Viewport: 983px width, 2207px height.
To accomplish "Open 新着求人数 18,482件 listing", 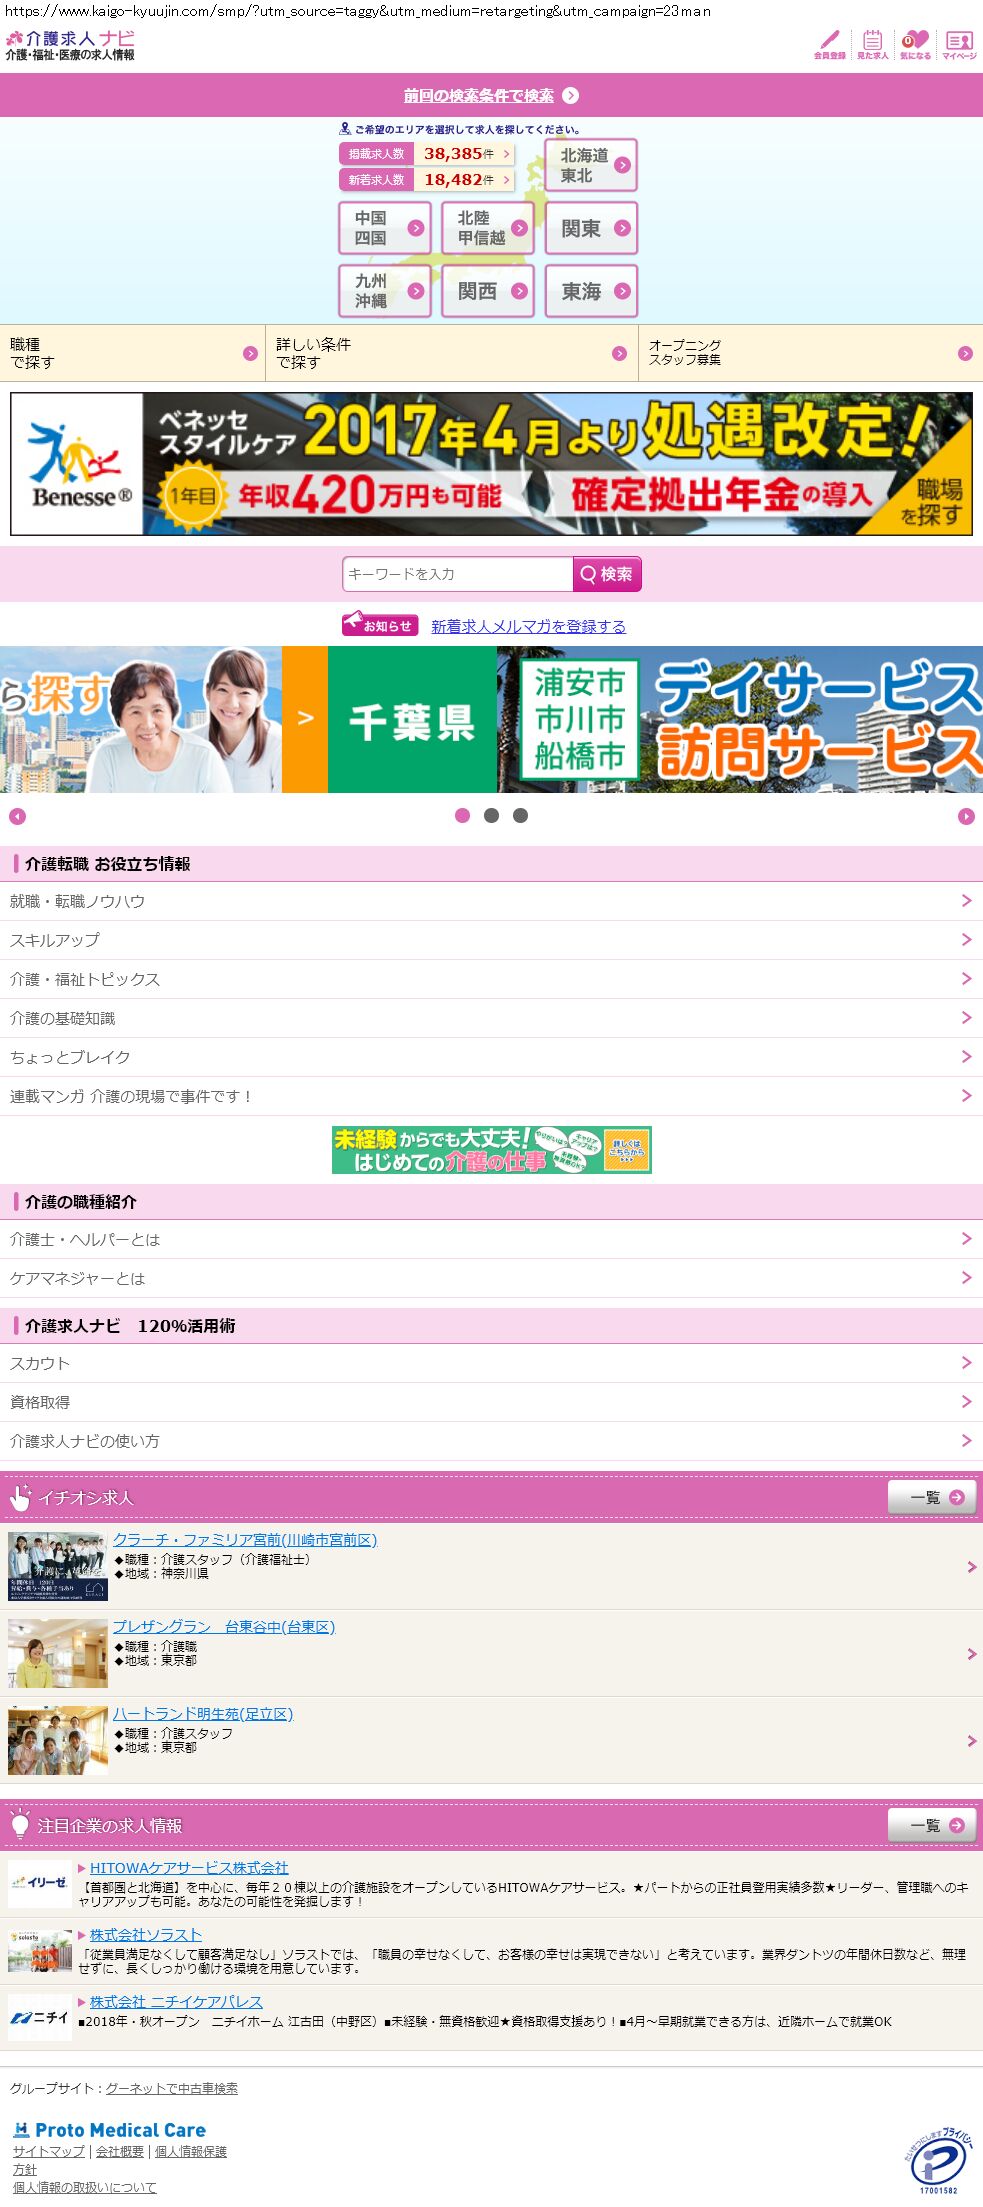I will [427, 180].
